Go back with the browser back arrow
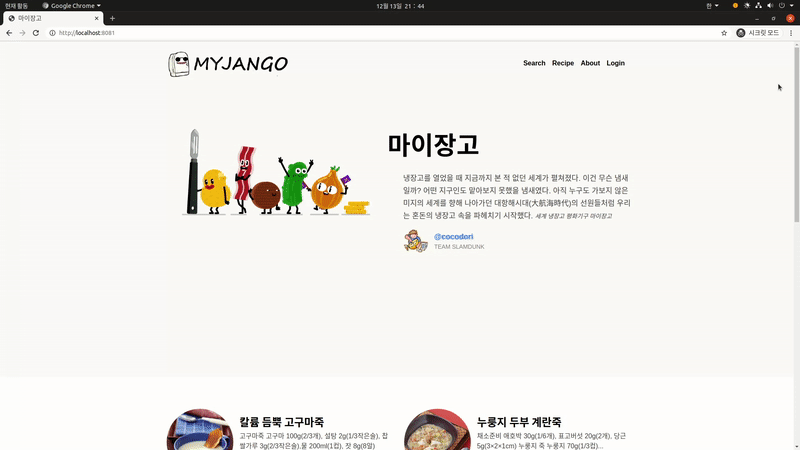This screenshot has width=800, height=450. click(9, 33)
